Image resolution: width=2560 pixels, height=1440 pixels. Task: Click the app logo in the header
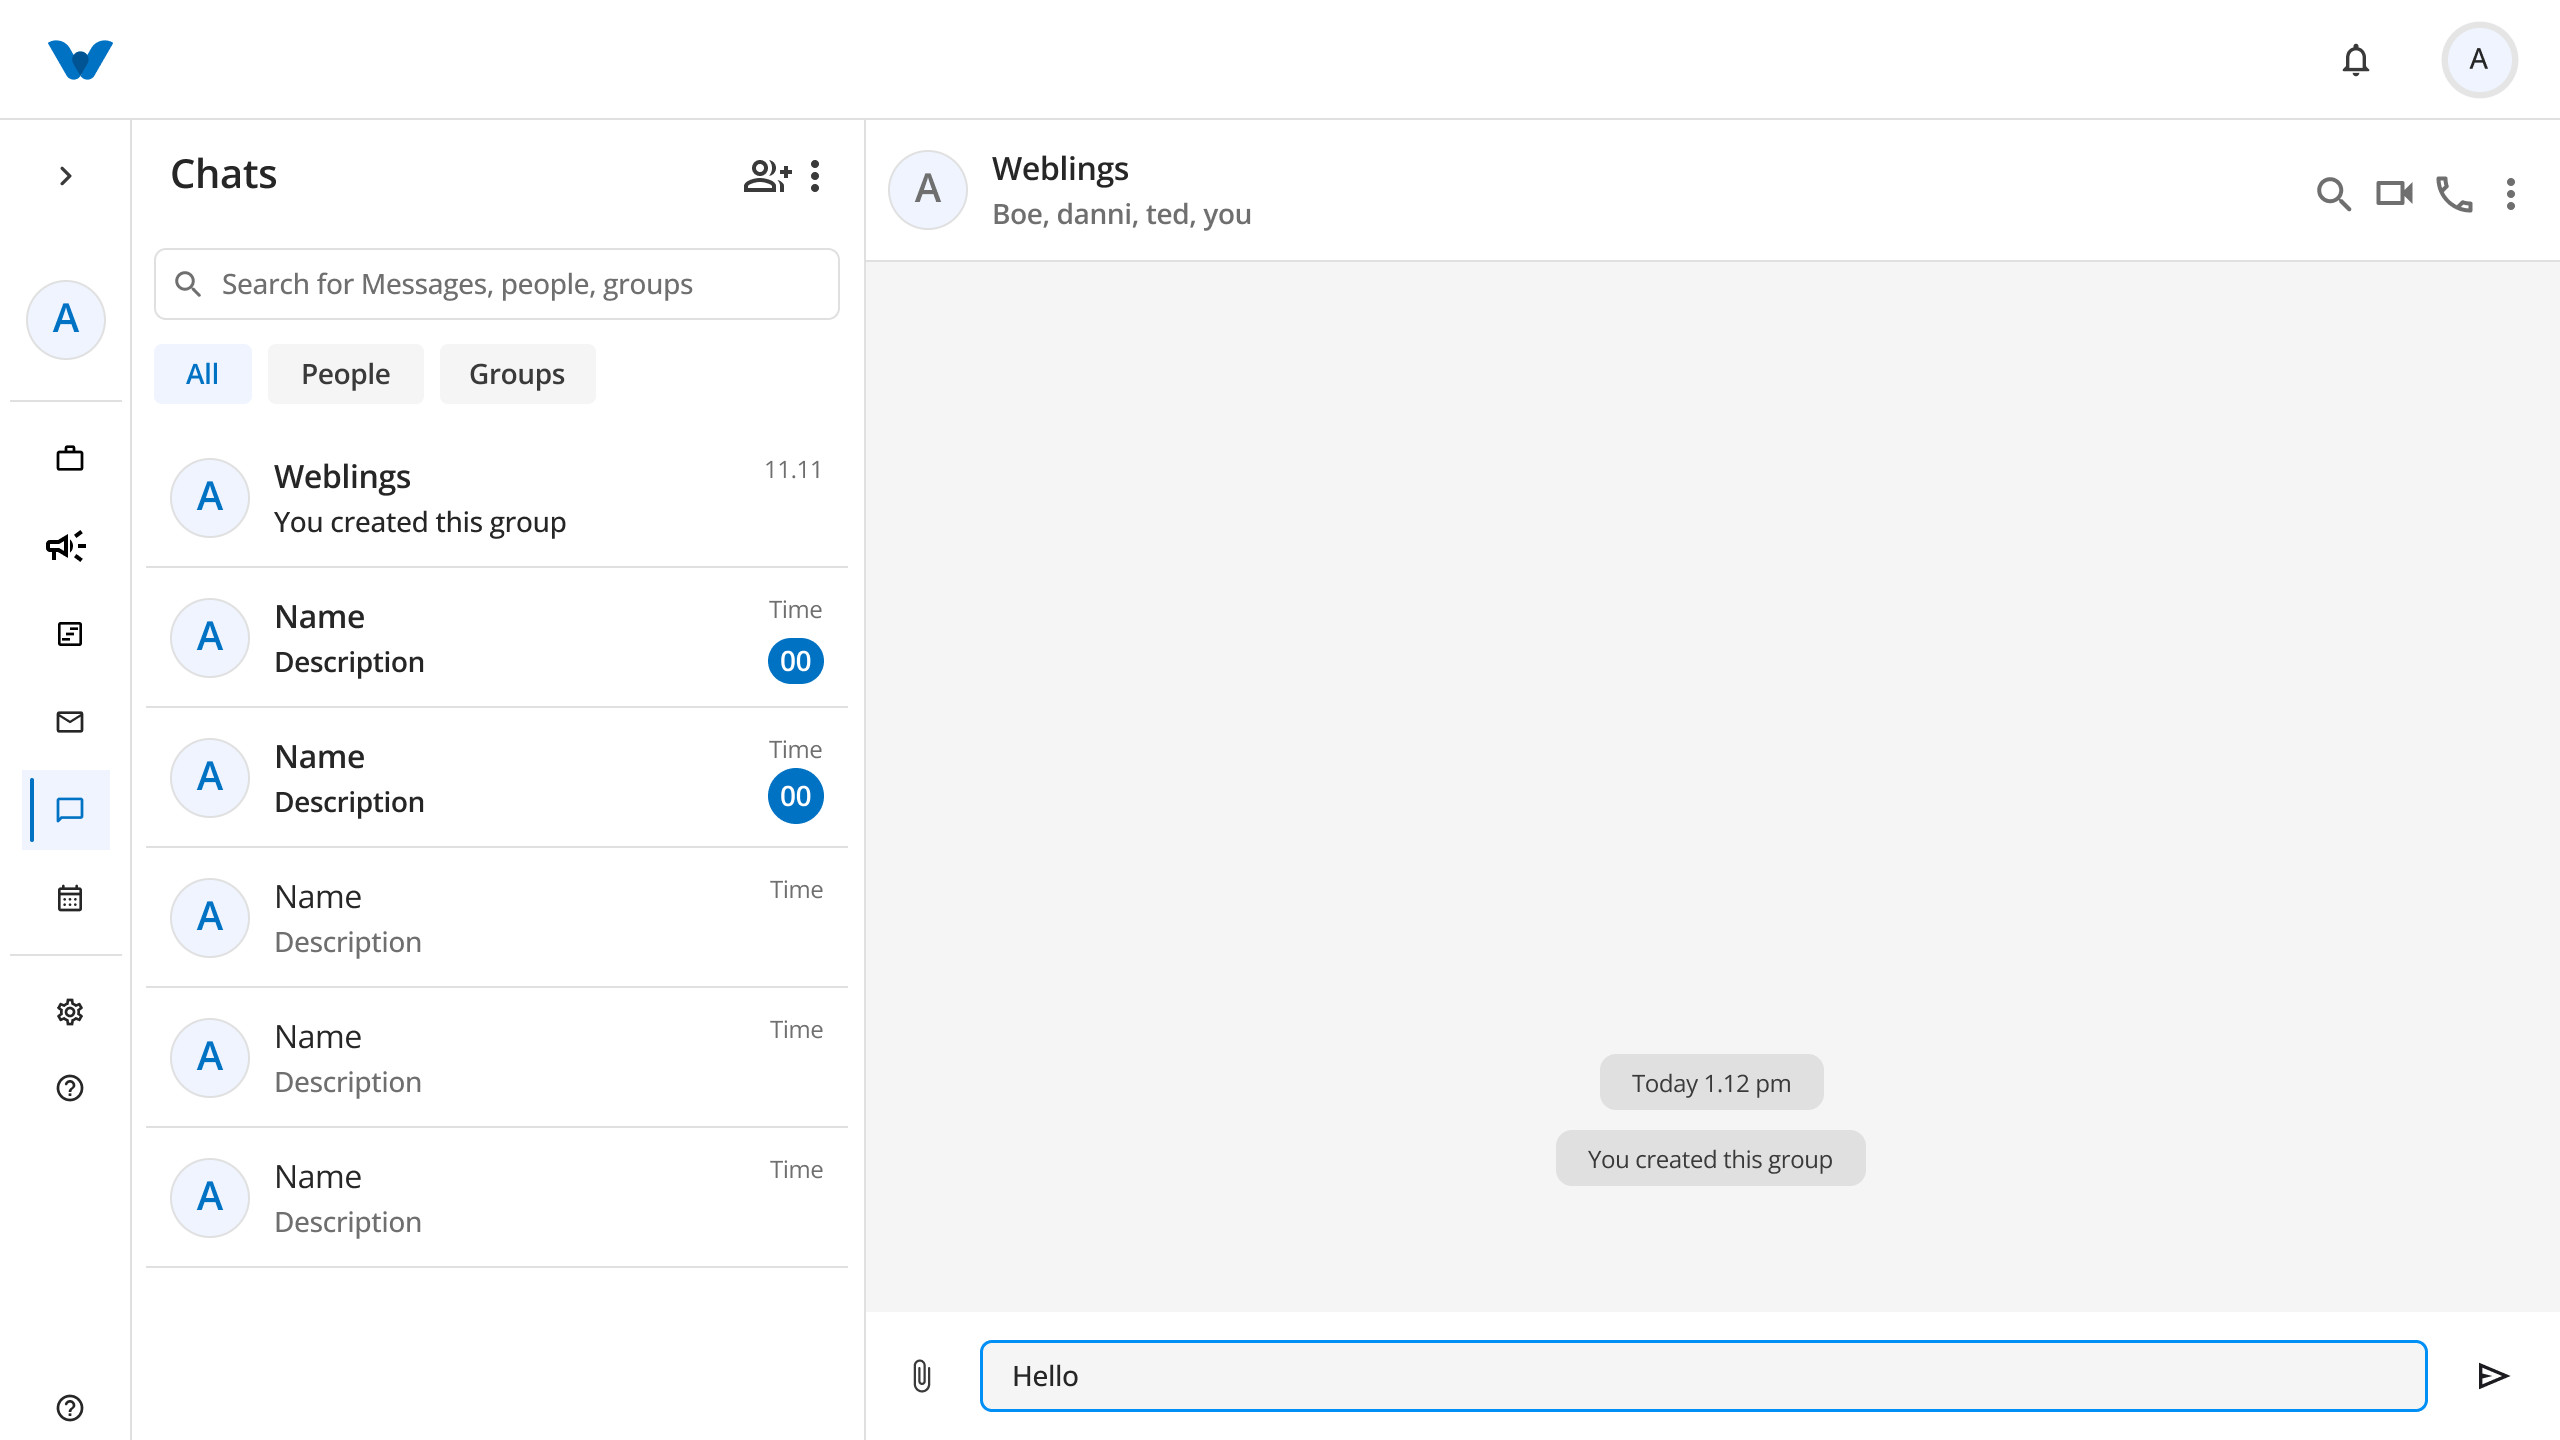pyautogui.click(x=80, y=59)
